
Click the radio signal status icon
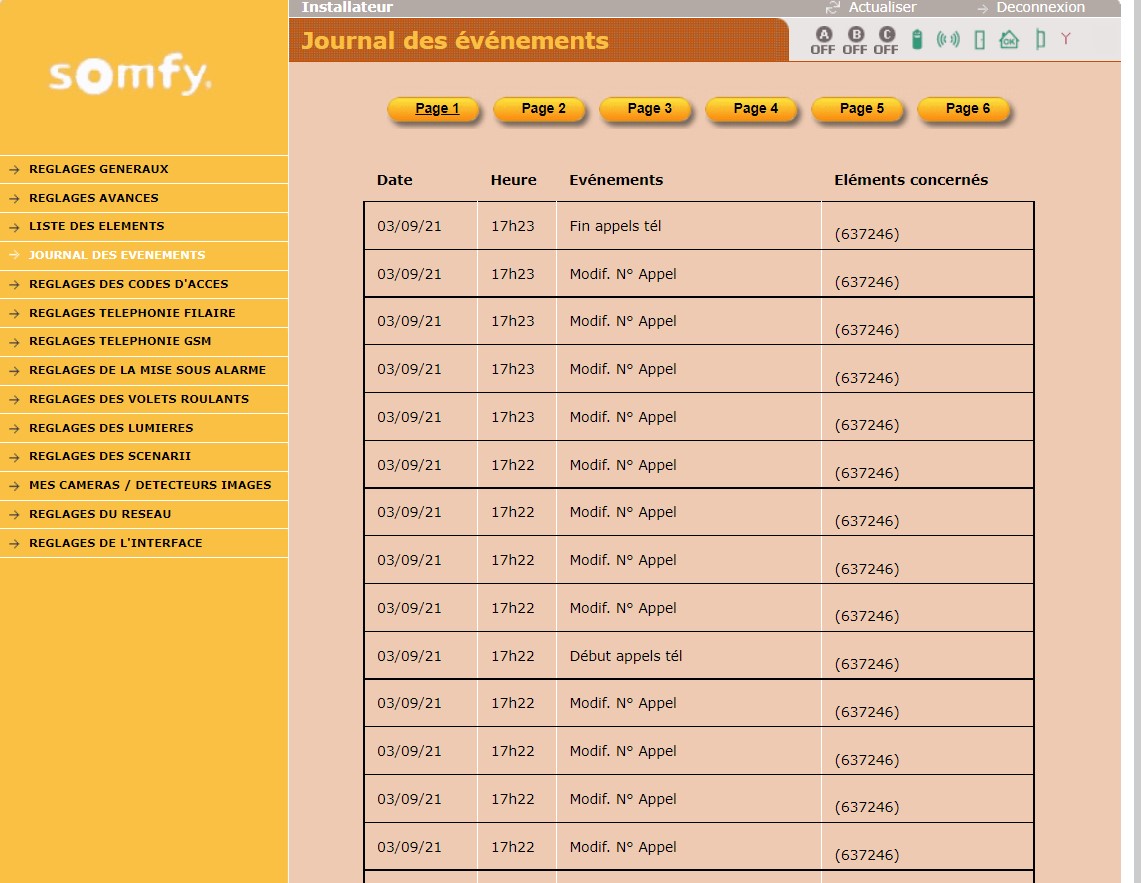point(948,40)
